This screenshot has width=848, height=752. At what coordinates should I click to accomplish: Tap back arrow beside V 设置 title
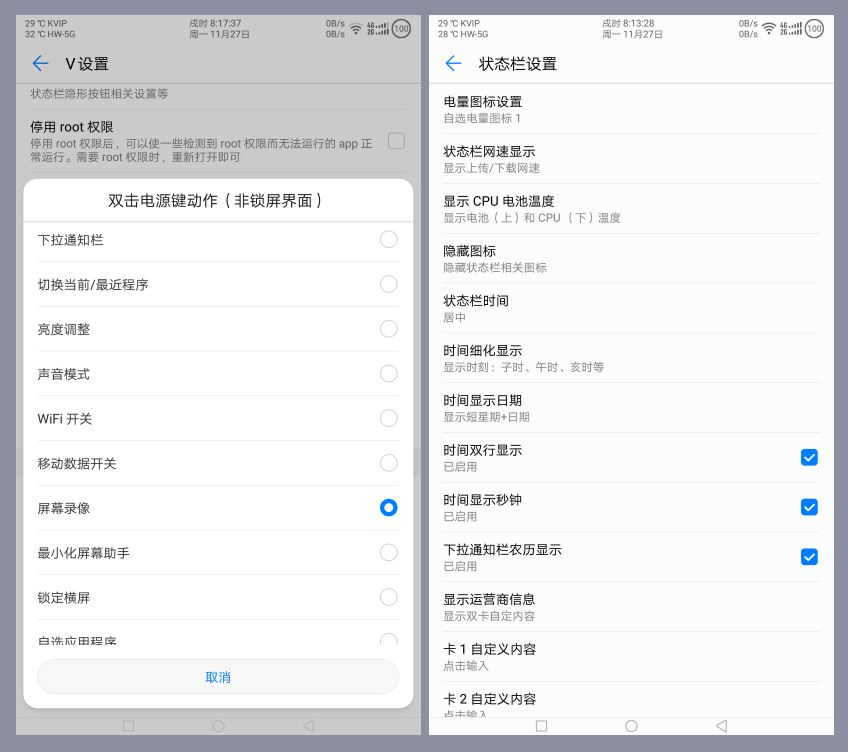pos(40,63)
